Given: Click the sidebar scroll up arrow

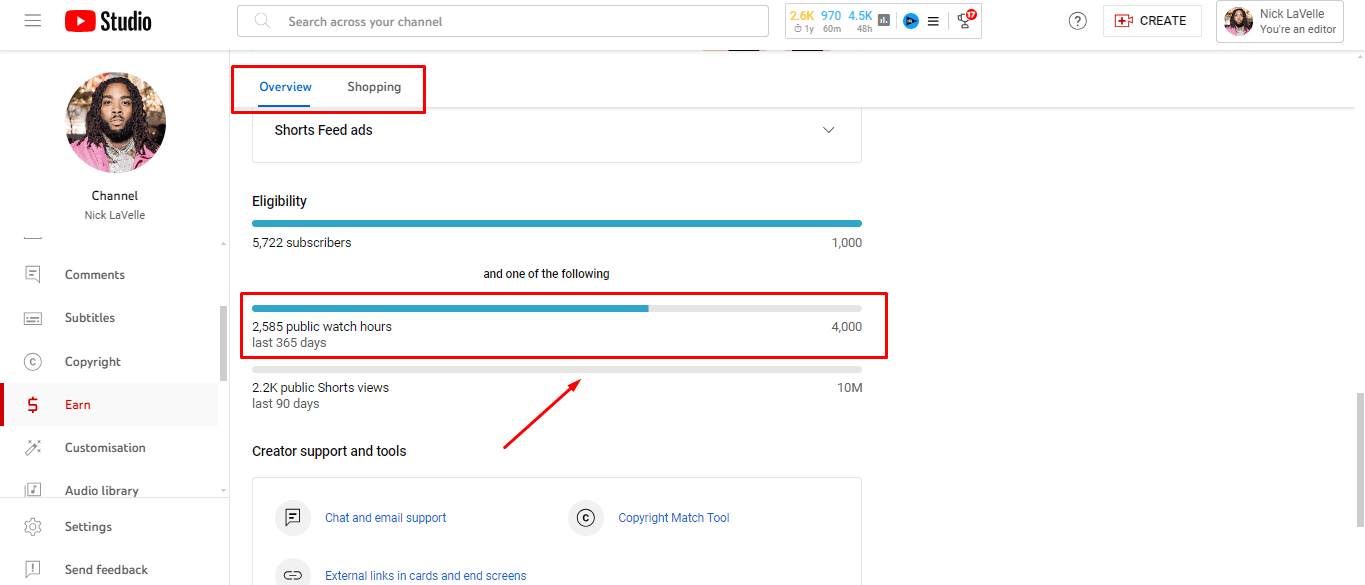Looking at the screenshot, I should click(x=223, y=243).
